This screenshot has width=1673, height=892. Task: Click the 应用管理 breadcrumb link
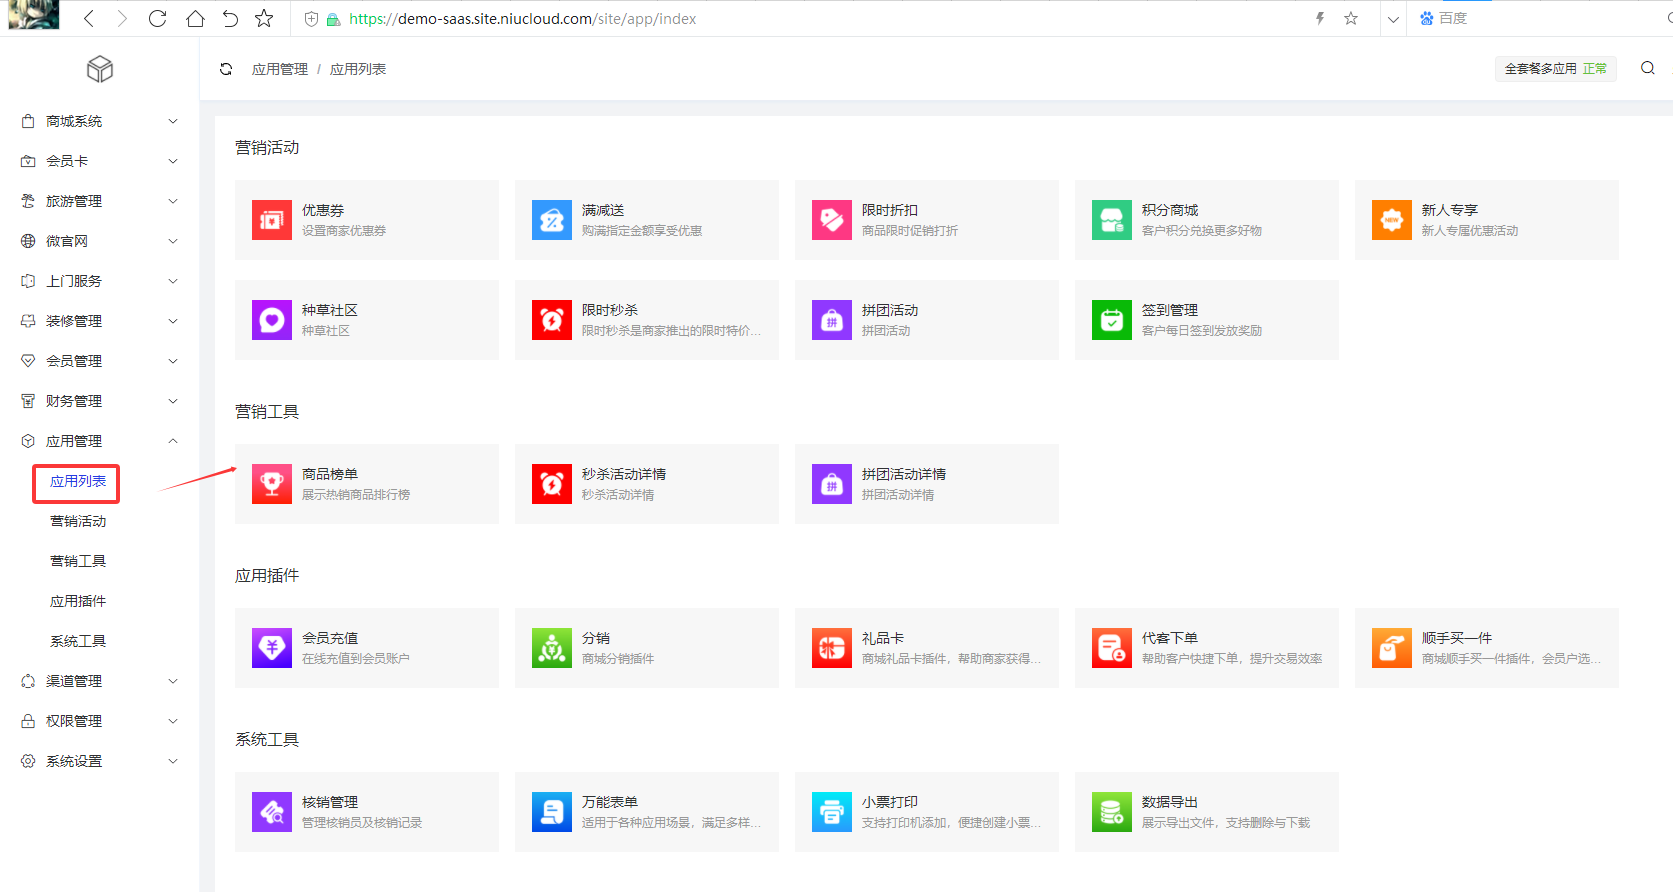click(280, 69)
